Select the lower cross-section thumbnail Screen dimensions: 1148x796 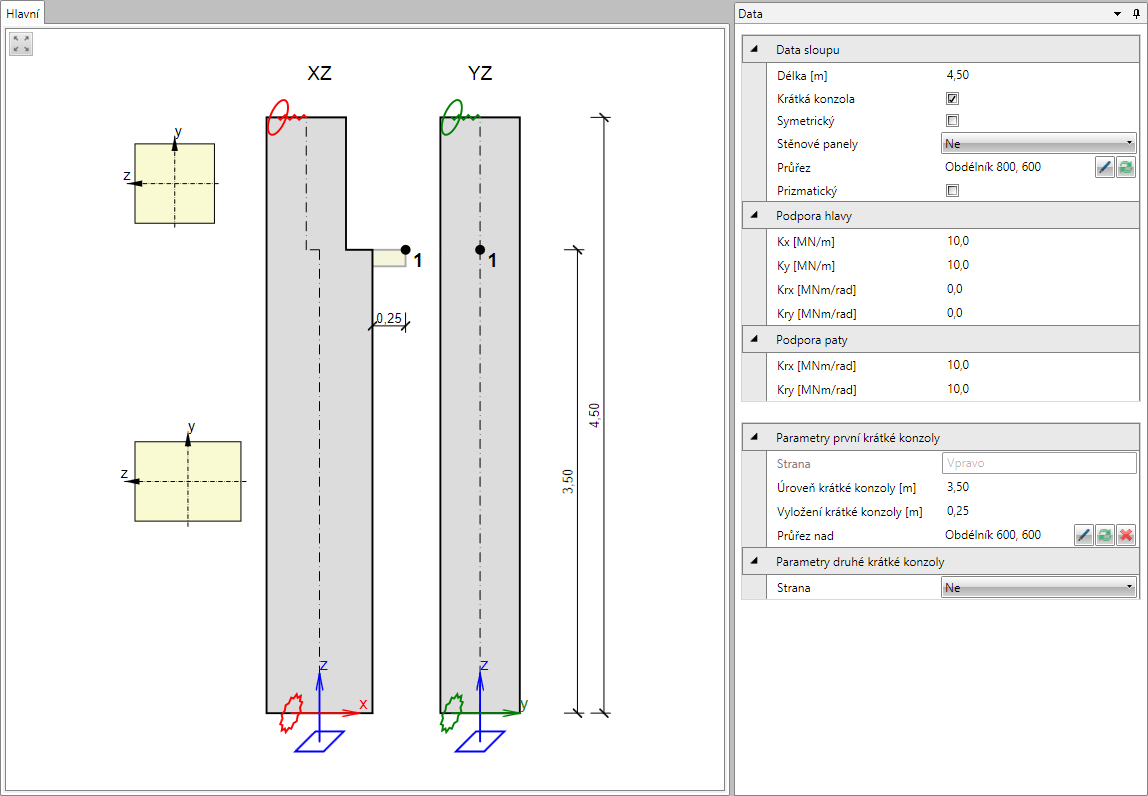(188, 481)
